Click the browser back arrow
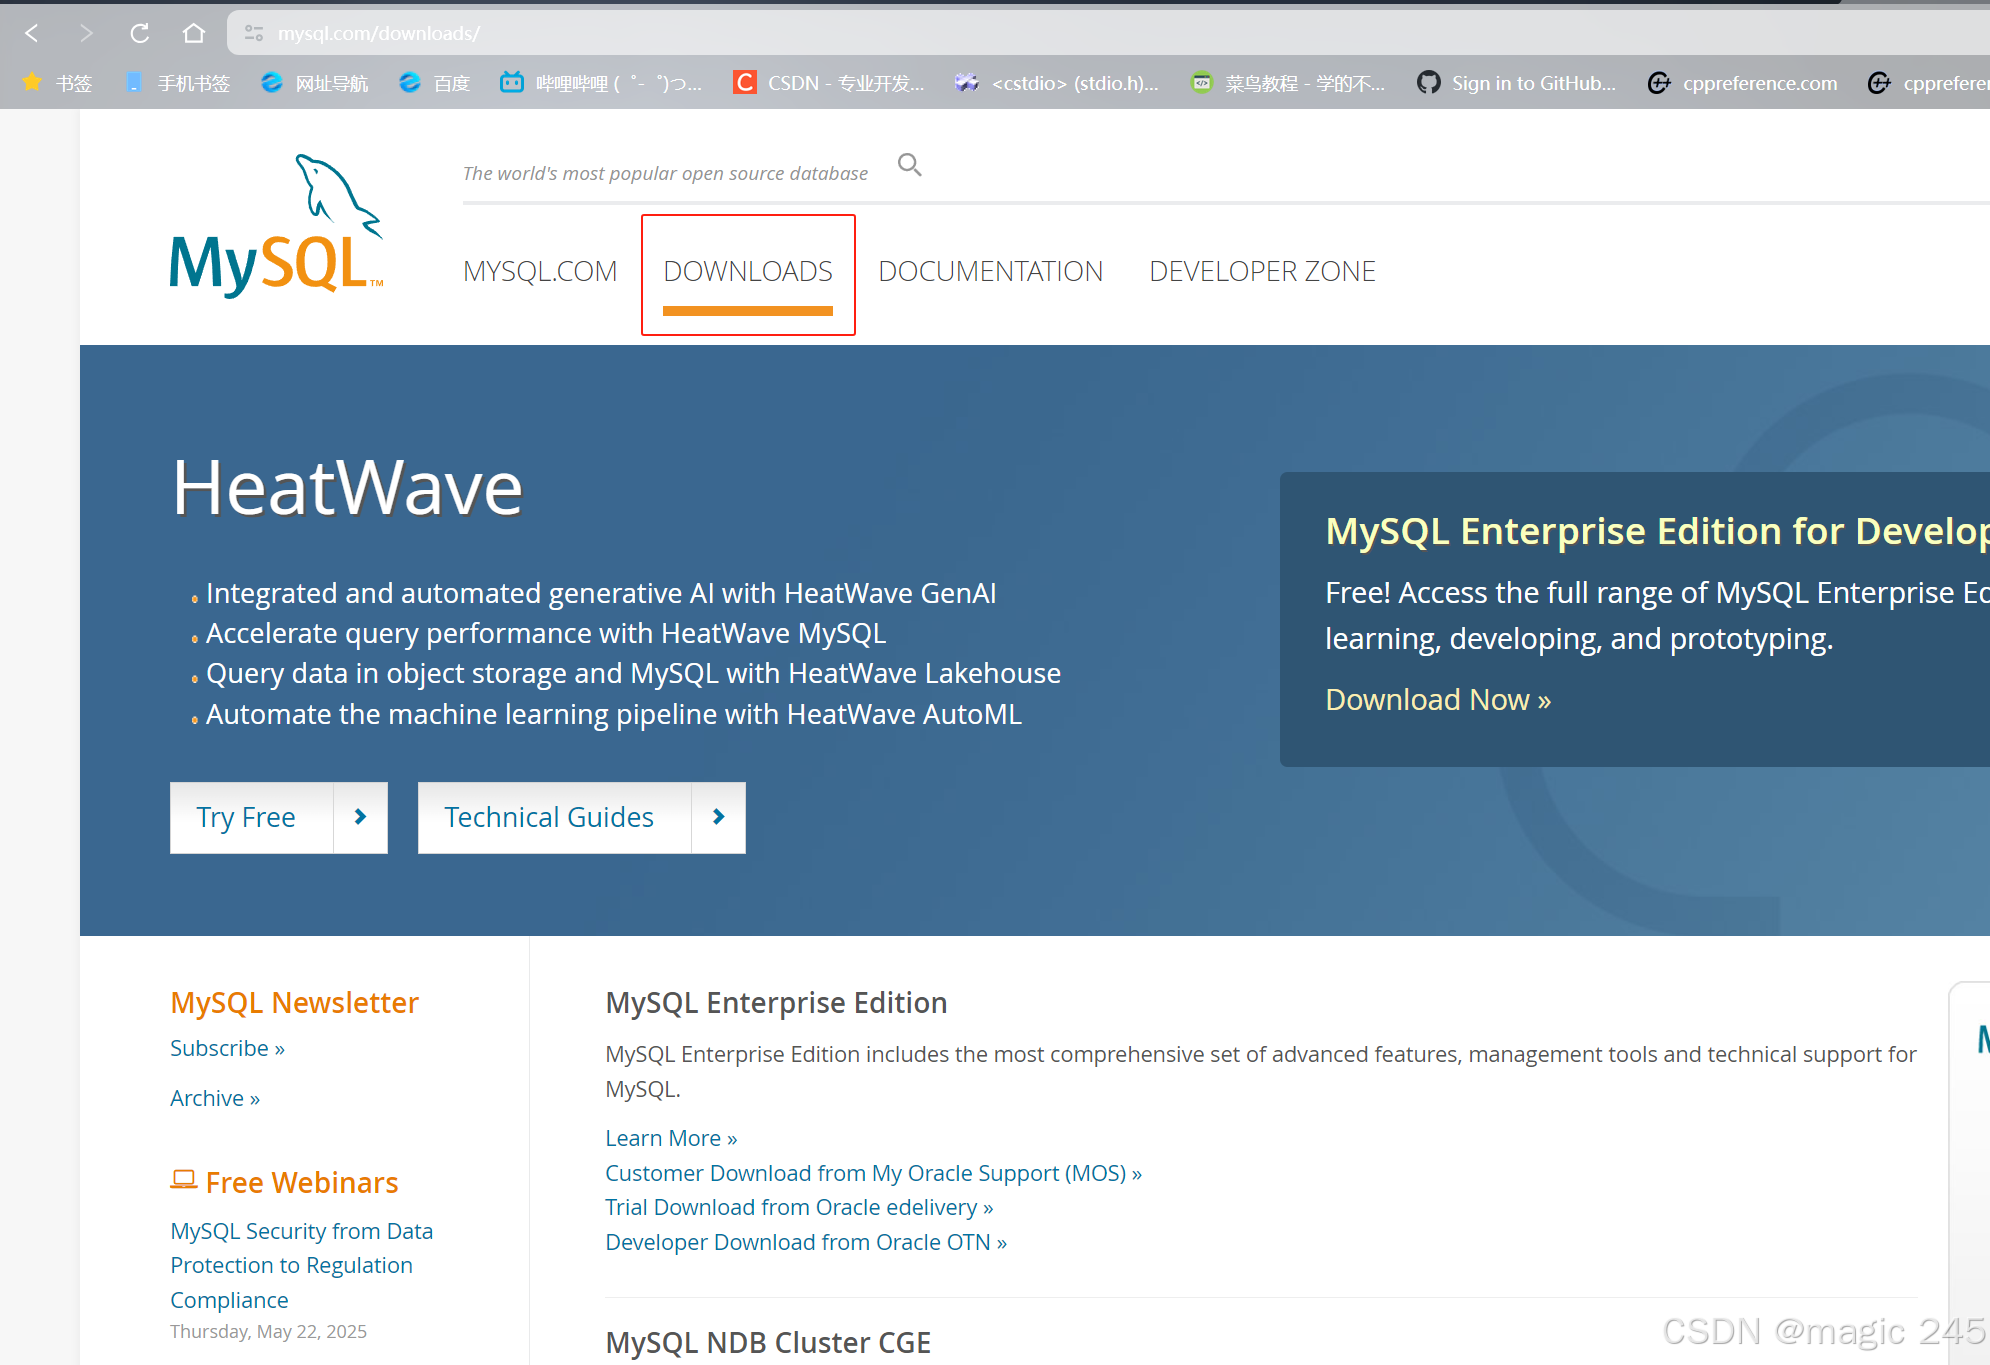 coord(32,33)
